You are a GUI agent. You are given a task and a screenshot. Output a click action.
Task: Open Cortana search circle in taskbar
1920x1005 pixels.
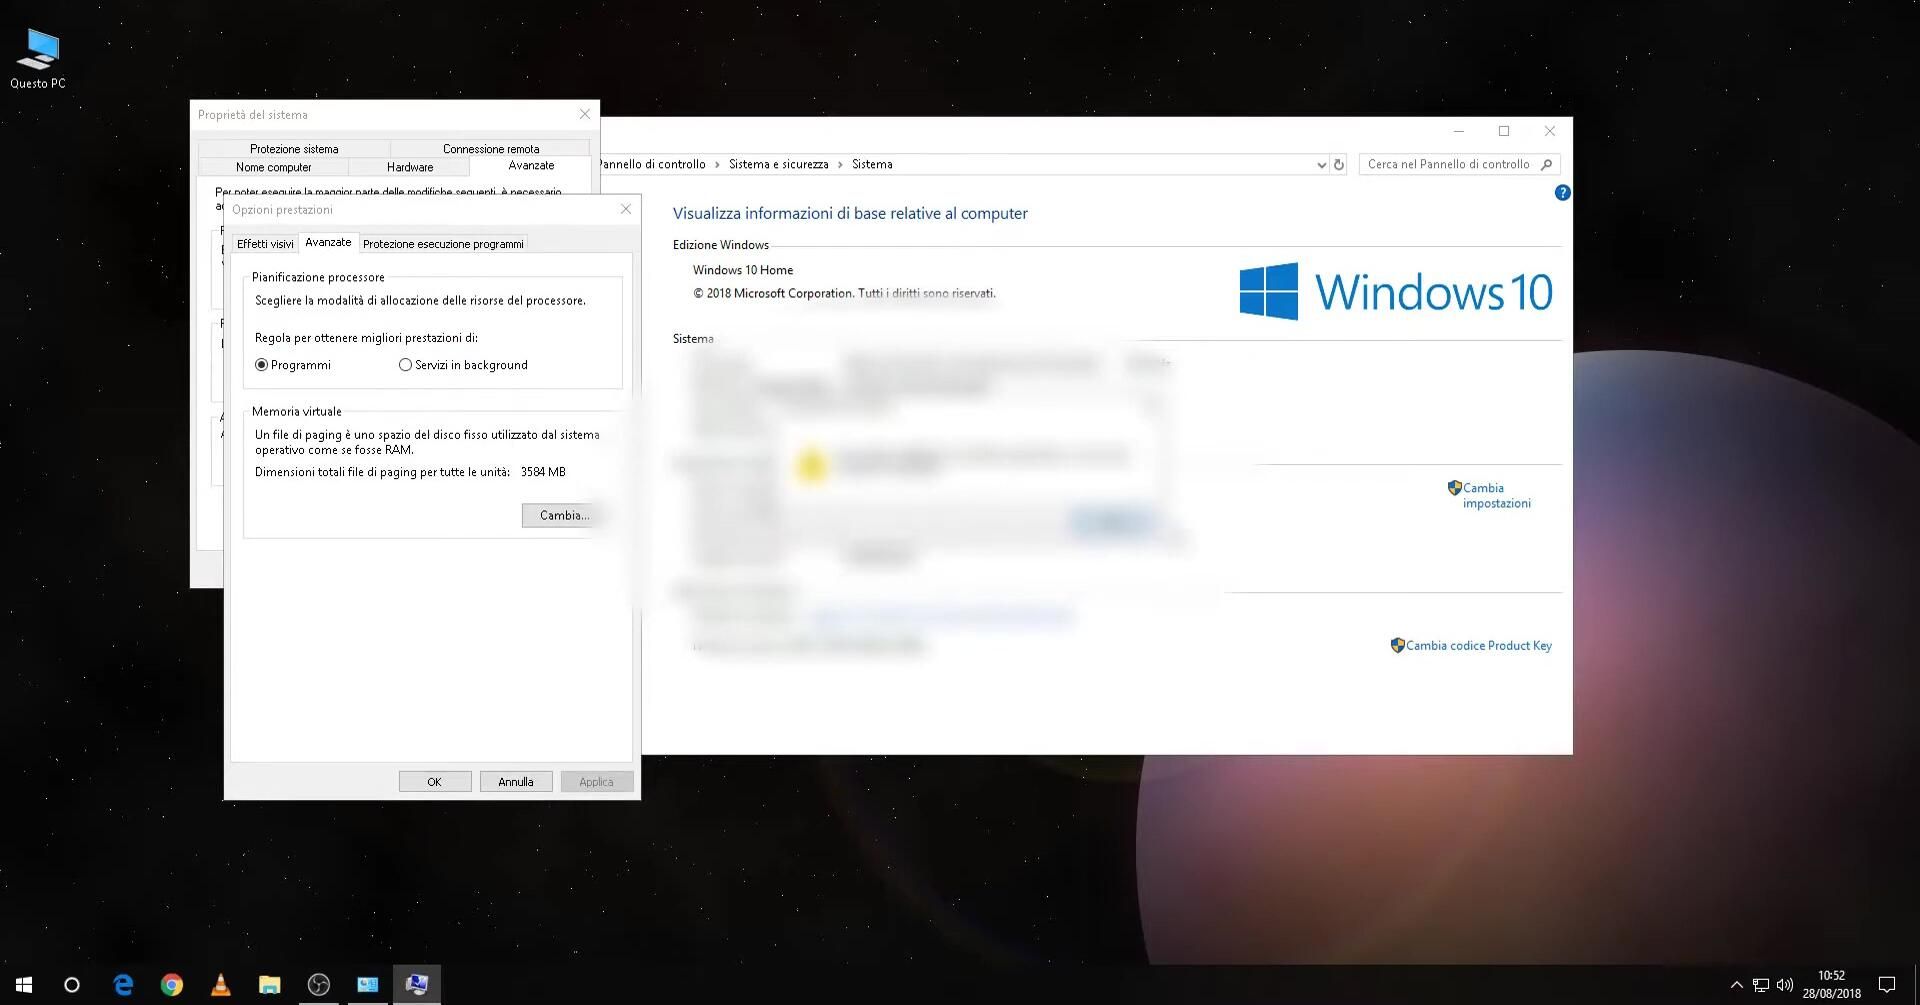[72, 985]
